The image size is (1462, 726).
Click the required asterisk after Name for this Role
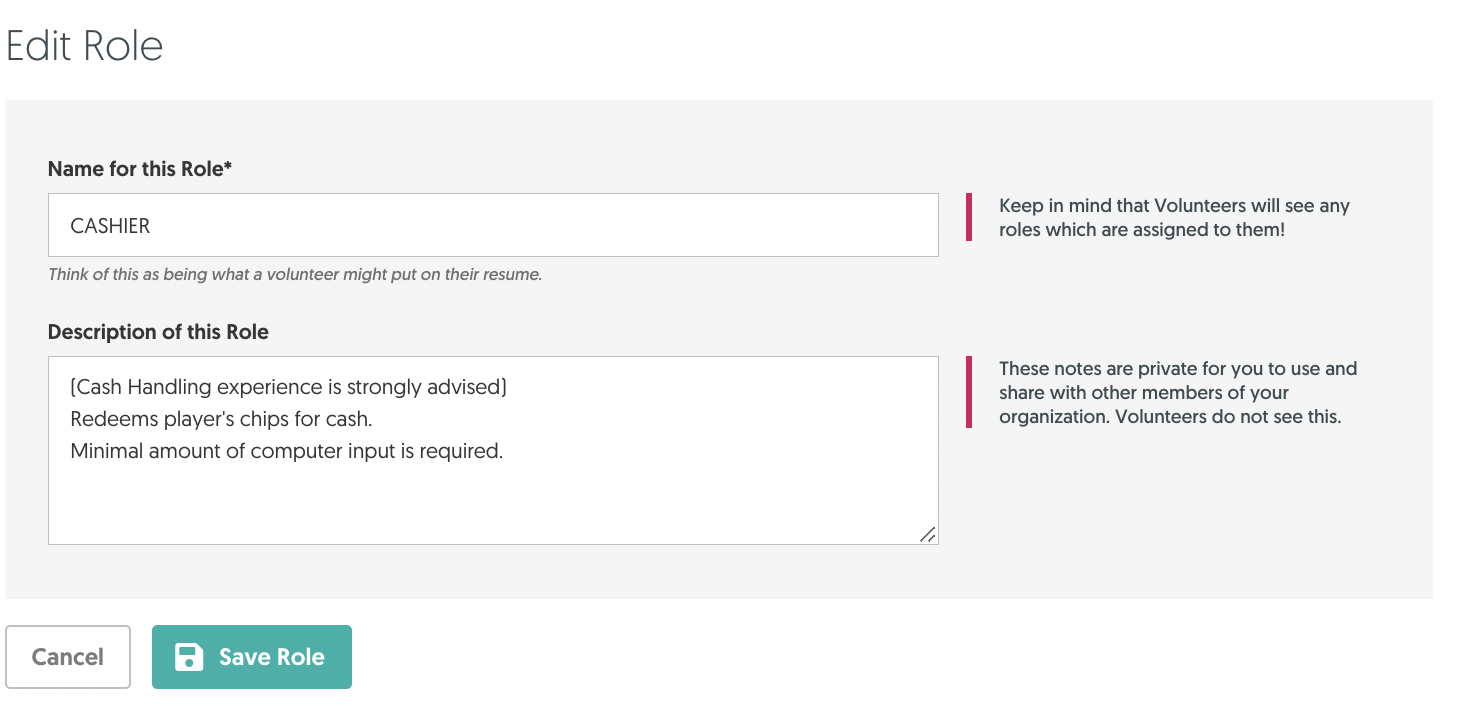[x=228, y=167]
